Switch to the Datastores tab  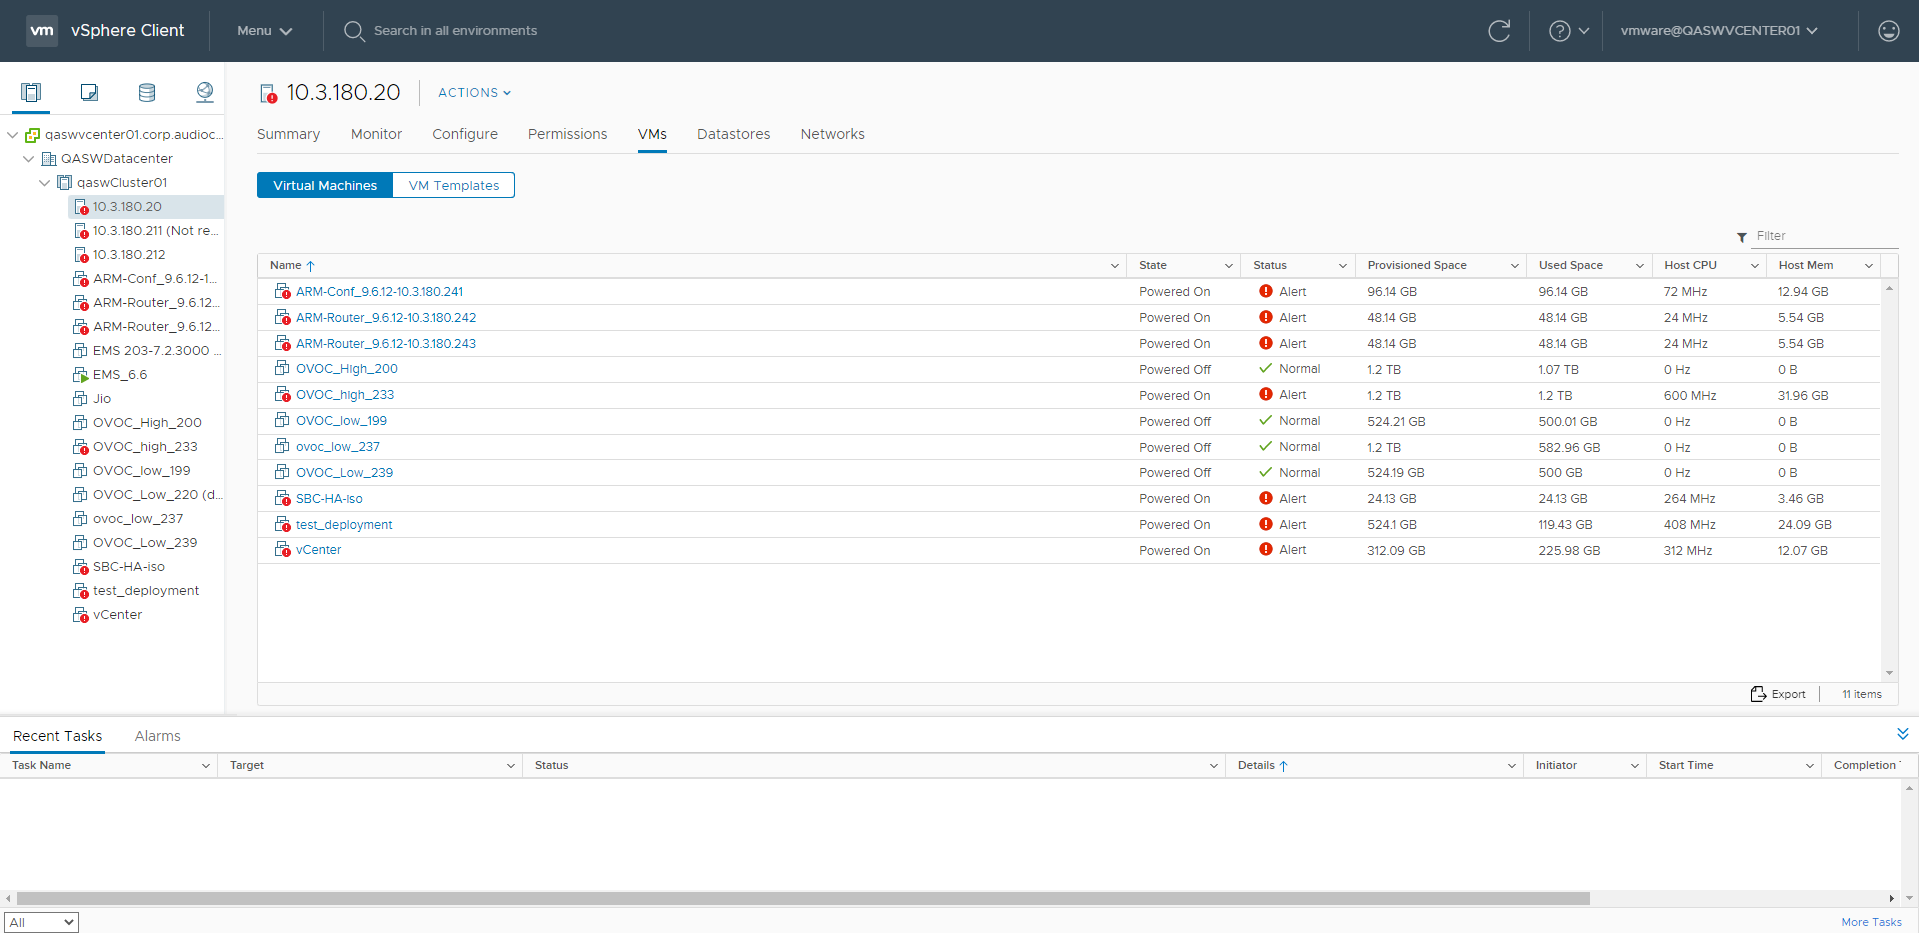(733, 134)
